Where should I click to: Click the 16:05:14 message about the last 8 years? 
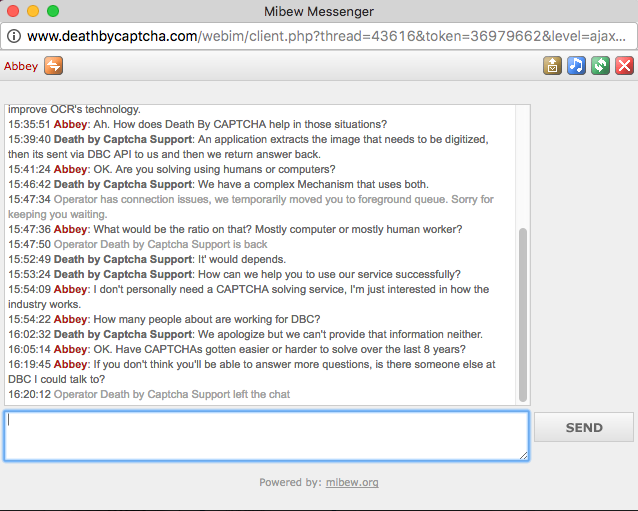click(x=237, y=349)
